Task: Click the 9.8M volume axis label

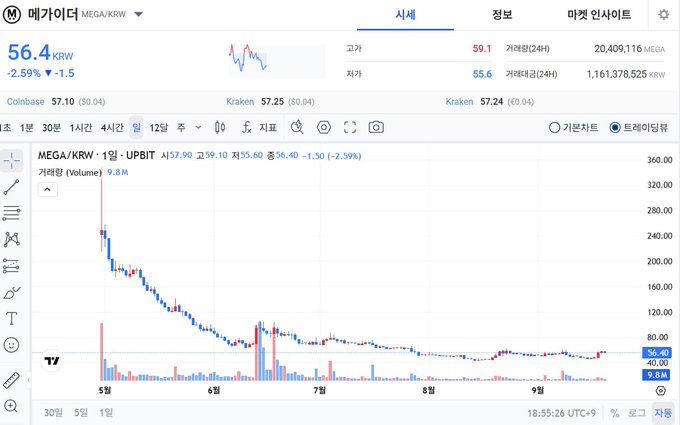Action: point(657,375)
